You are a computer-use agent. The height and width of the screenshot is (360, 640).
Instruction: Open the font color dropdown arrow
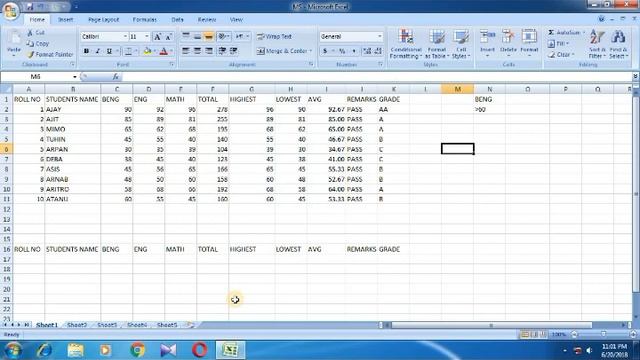[171, 51]
